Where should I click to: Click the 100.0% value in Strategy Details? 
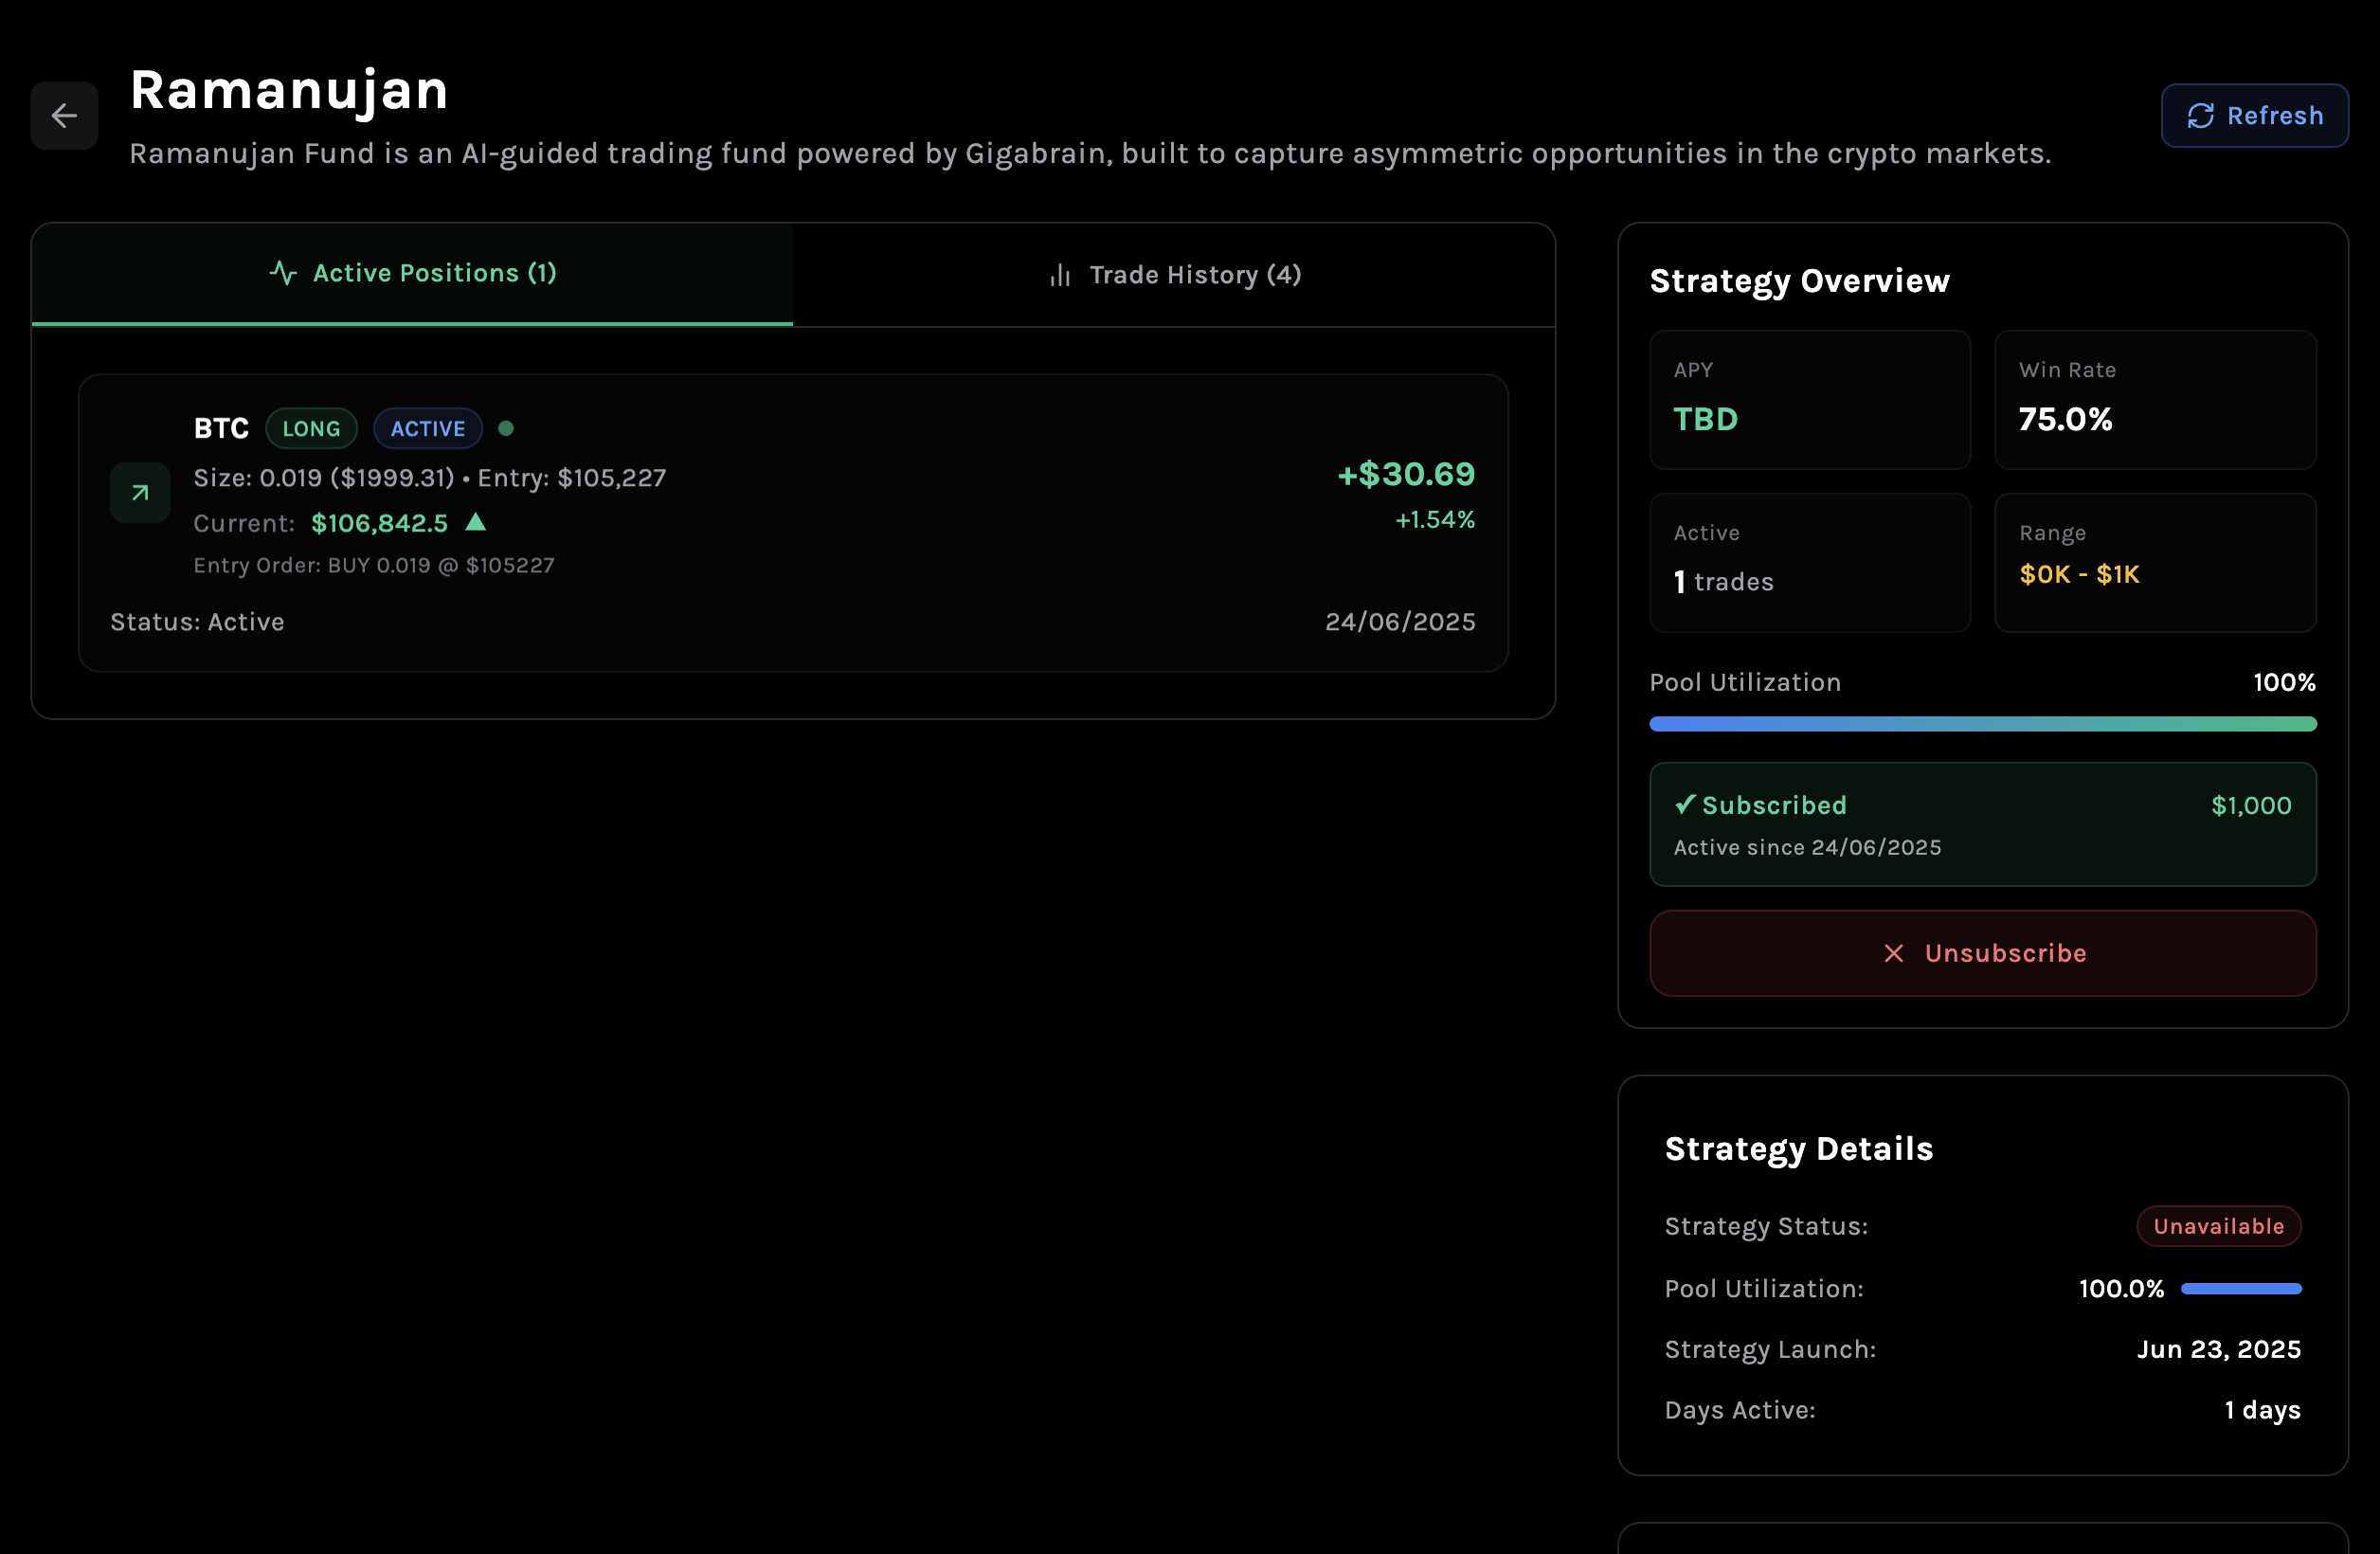click(x=2121, y=1289)
